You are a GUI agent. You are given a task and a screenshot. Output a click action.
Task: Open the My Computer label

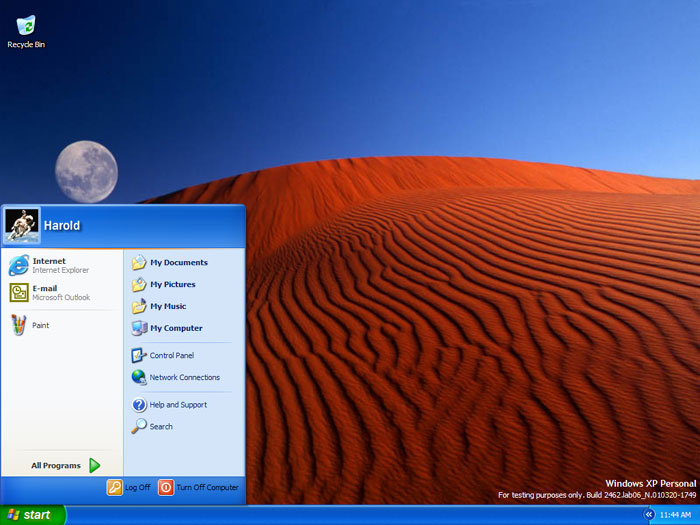coord(176,328)
